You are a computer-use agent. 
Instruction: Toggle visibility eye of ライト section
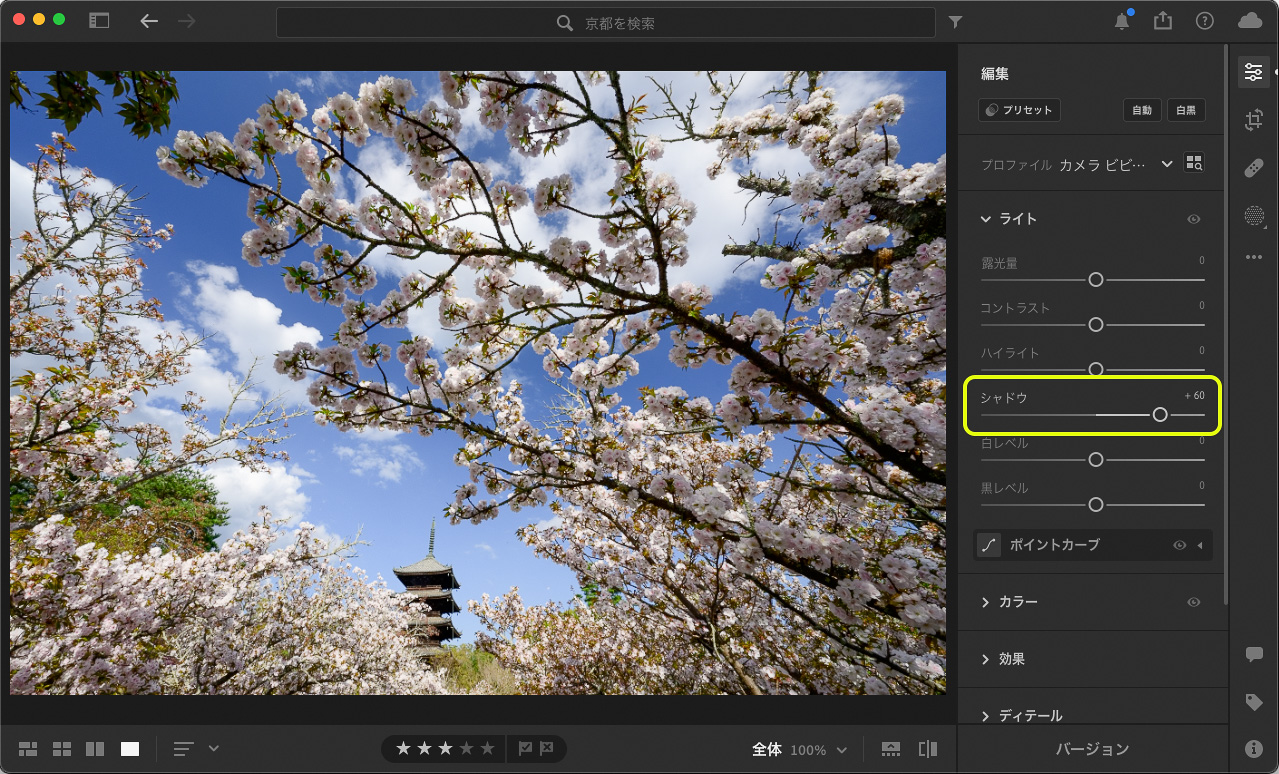pyautogui.click(x=1193, y=219)
